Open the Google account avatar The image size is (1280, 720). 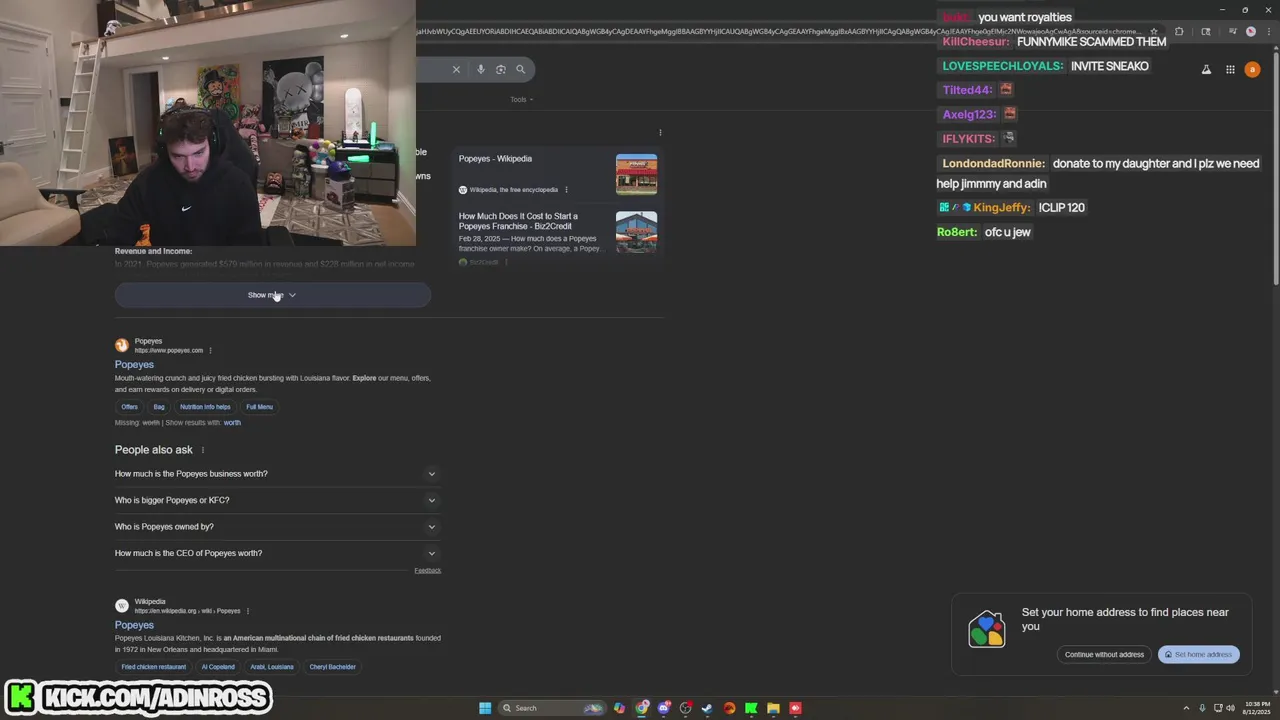[x=1252, y=70]
